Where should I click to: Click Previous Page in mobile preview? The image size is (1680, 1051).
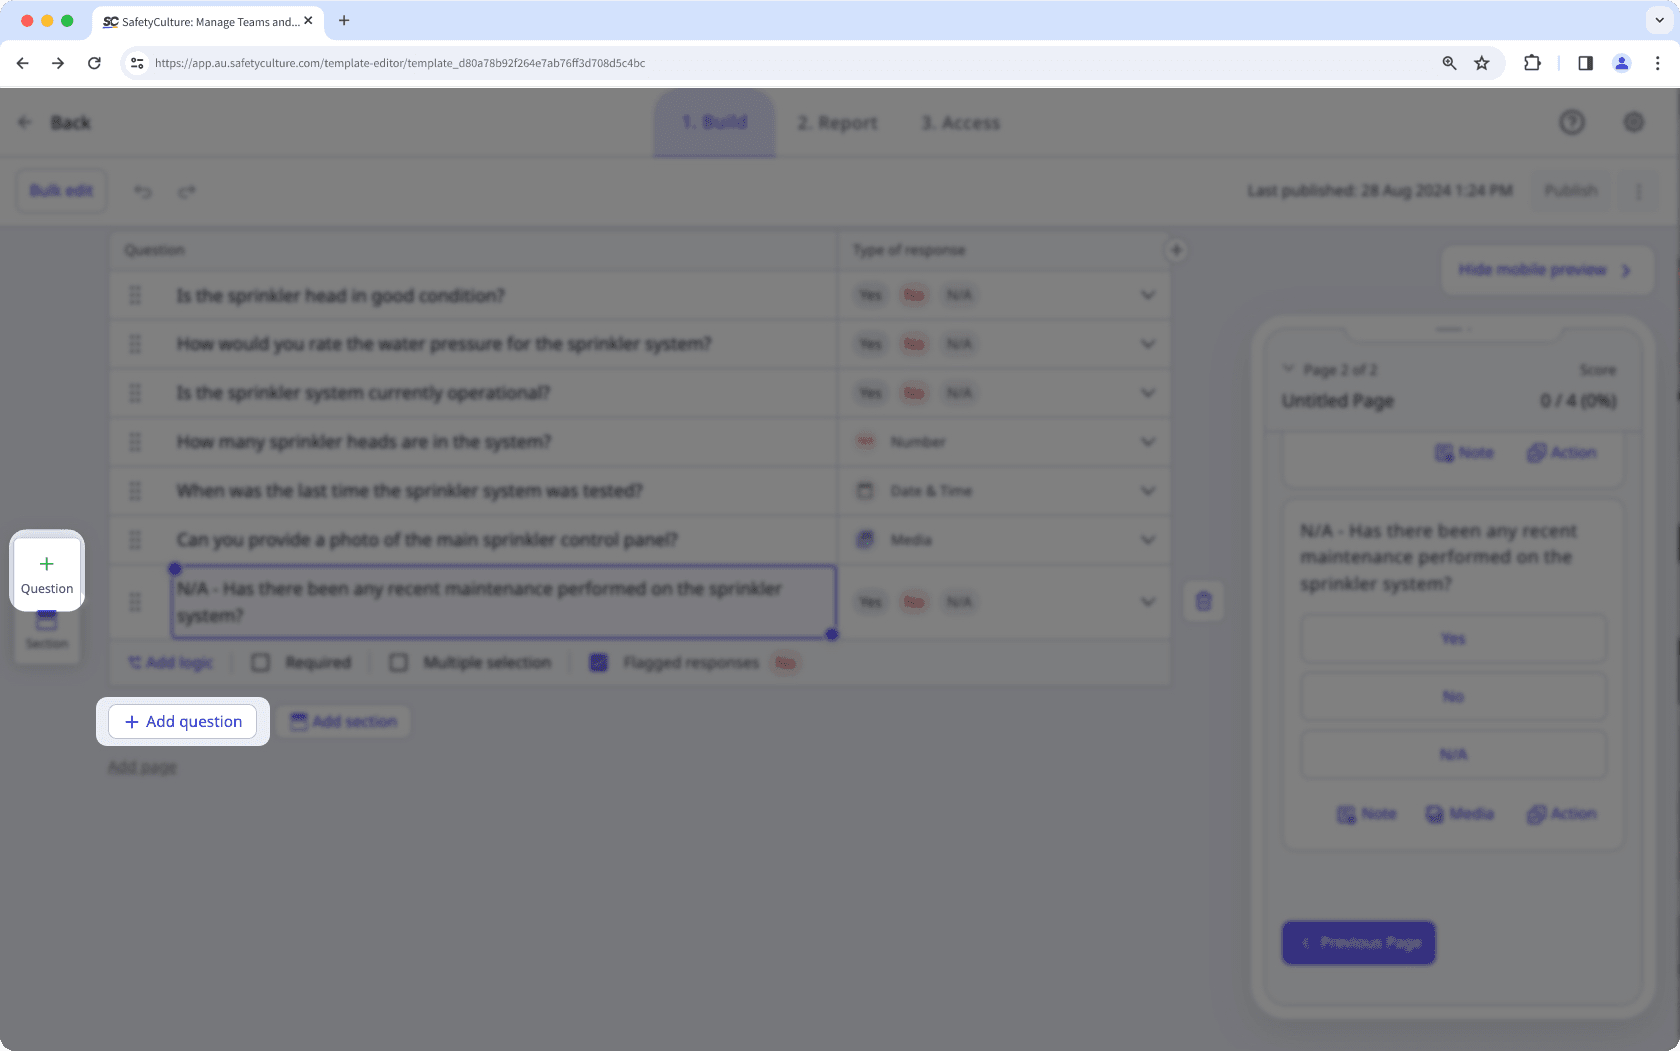click(x=1359, y=943)
